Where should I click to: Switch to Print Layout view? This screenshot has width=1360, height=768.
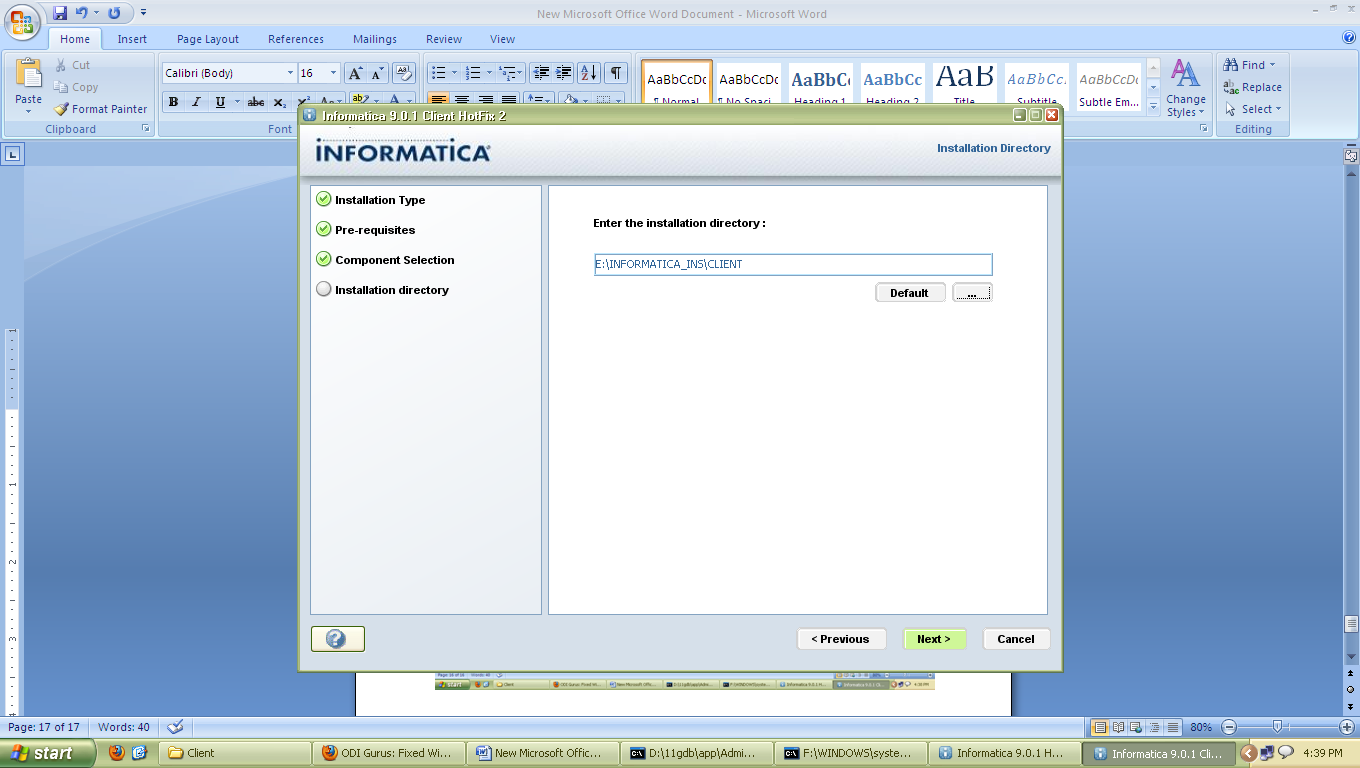(x=1101, y=727)
